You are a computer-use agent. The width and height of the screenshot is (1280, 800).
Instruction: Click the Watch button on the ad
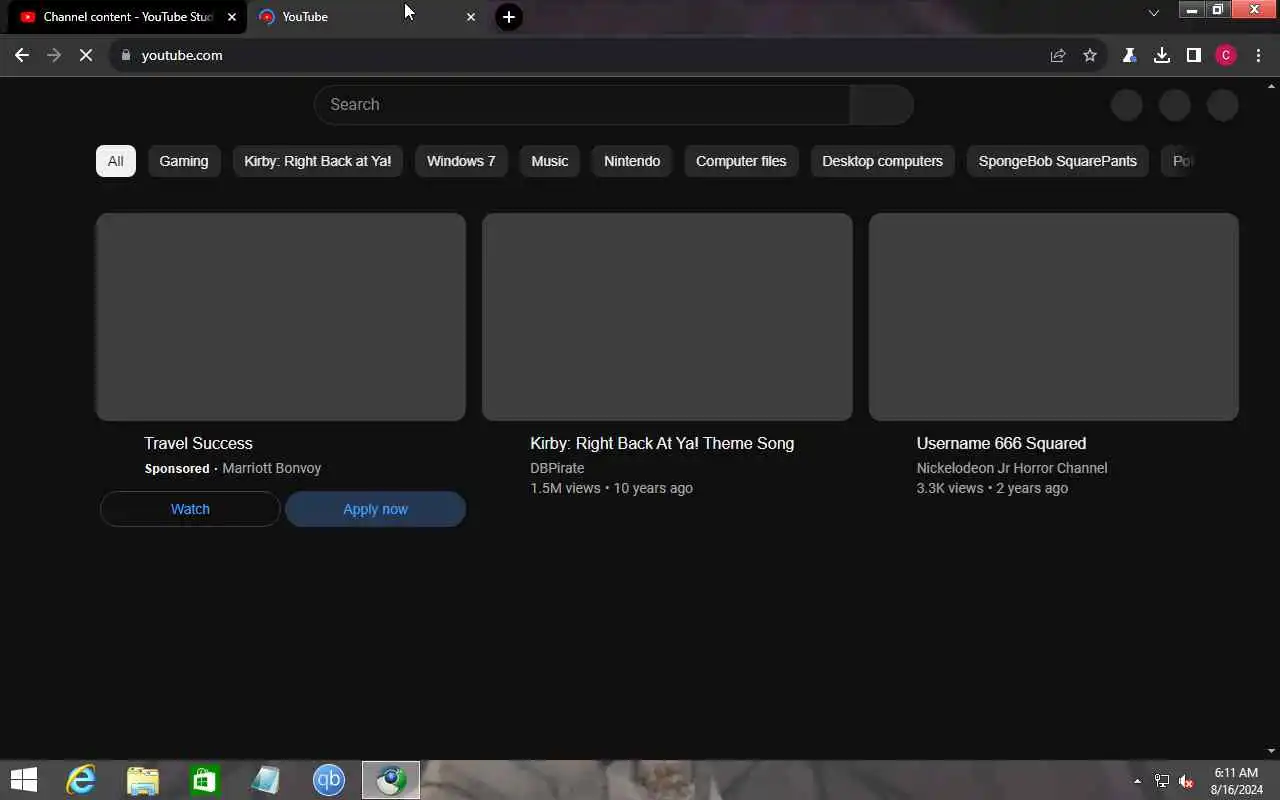(x=190, y=509)
